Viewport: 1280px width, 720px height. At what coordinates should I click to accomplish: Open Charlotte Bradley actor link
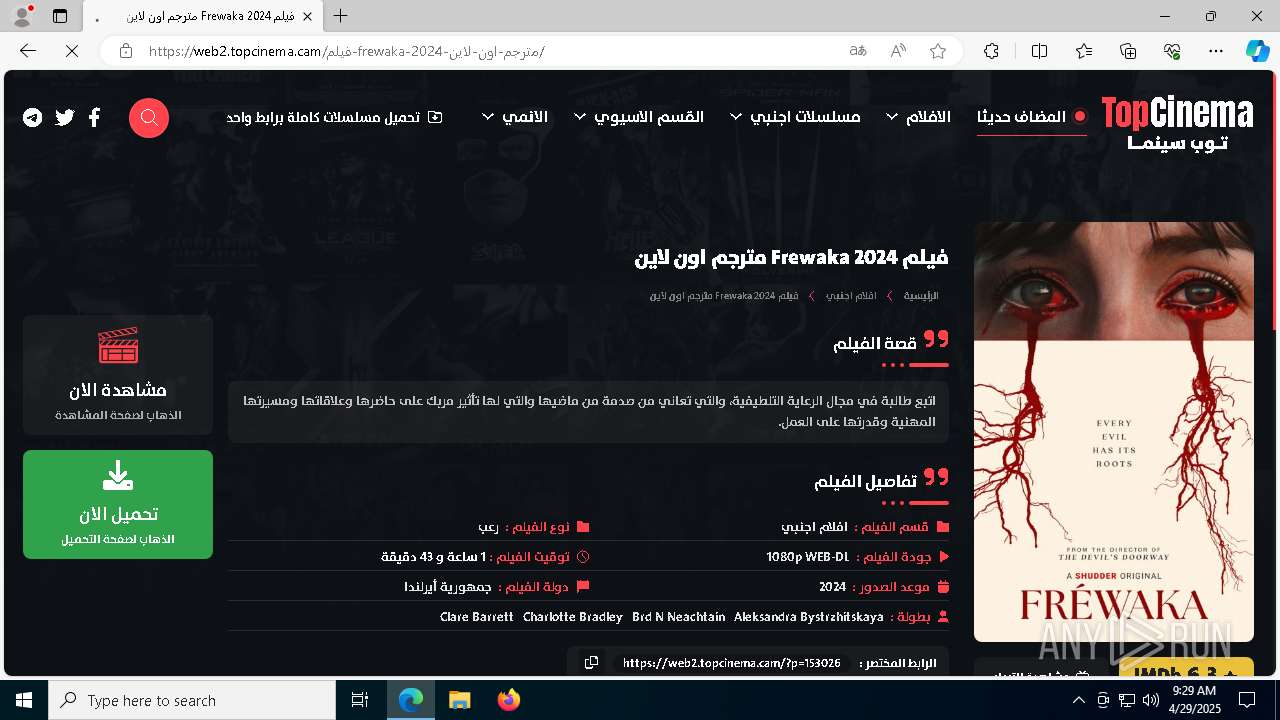click(573, 617)
